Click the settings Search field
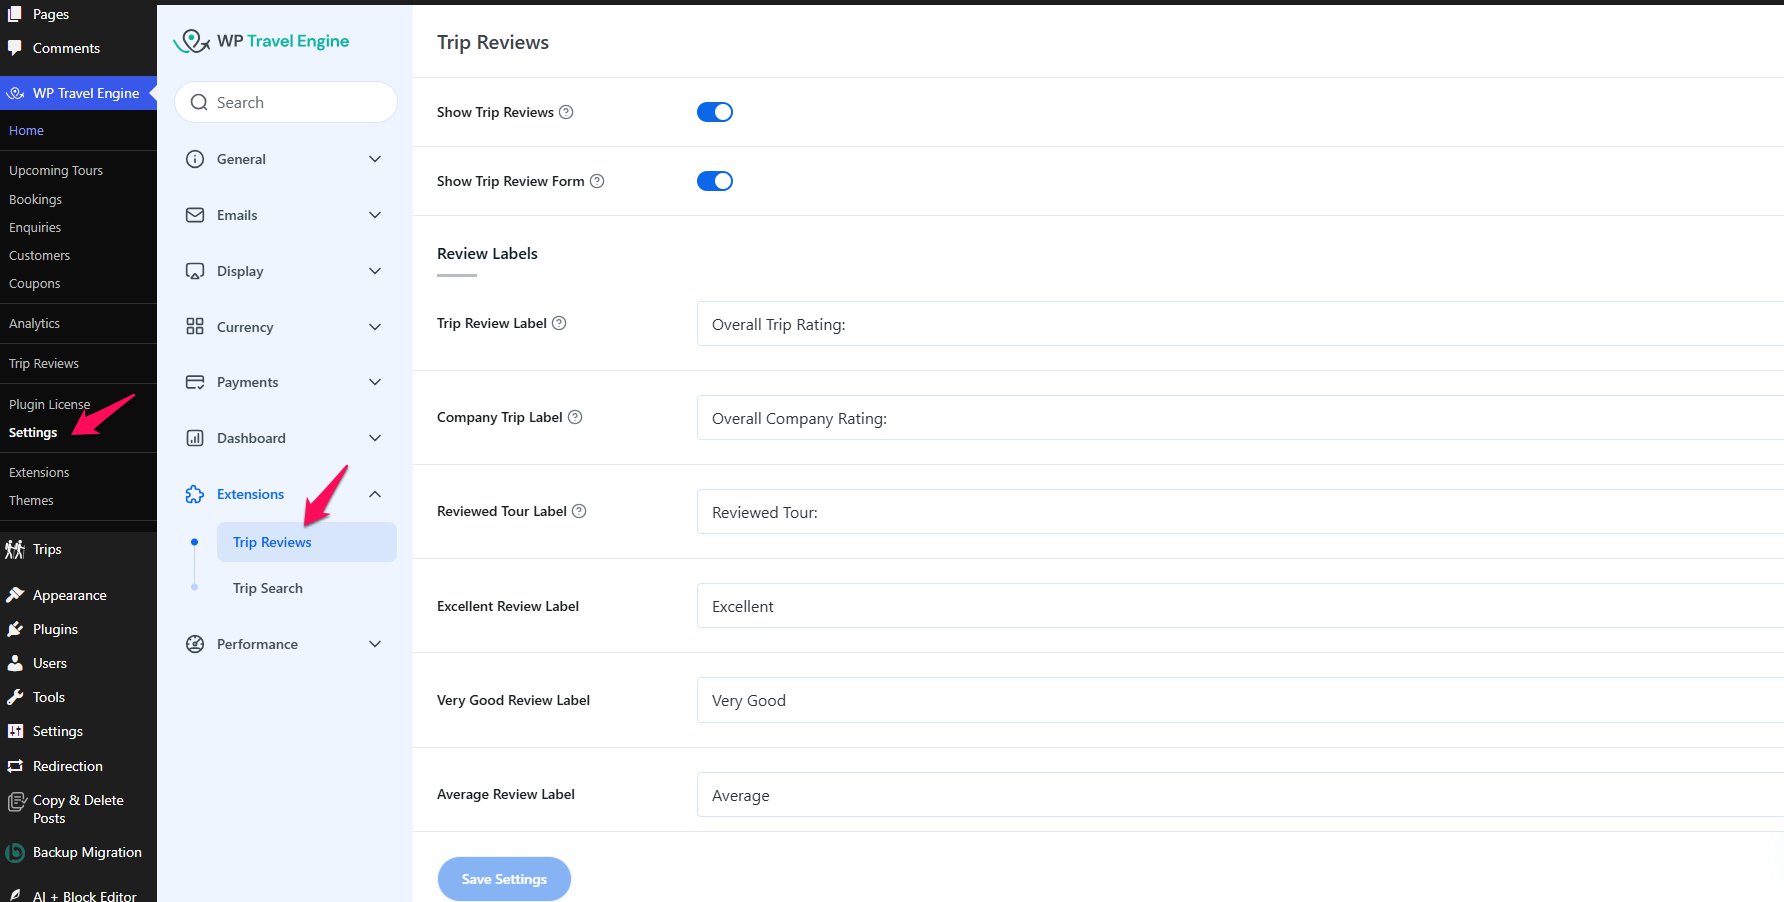Image resolution: width=1784 pixels, height=902 pixels. 286,102
